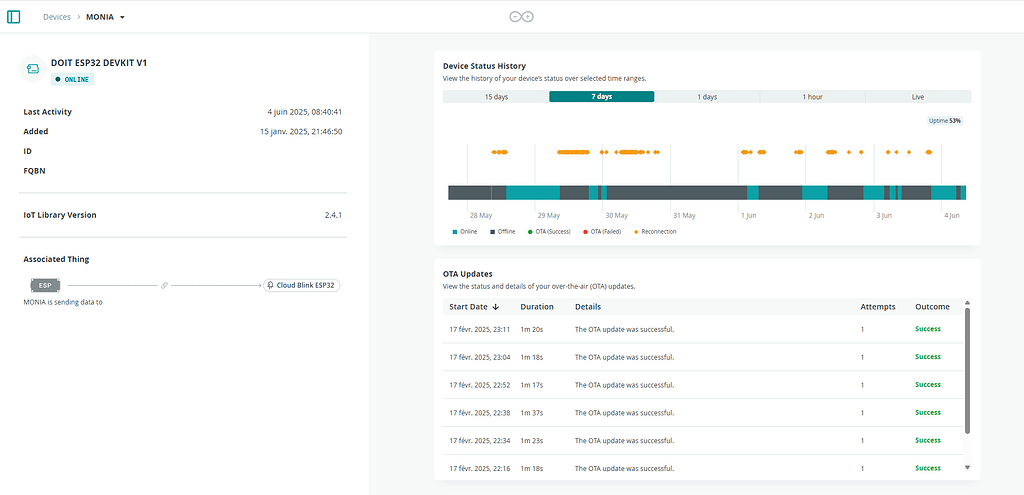Go back to Devices breadcrumb
This screenshot has width=1024, height=495.
(57, 17)
